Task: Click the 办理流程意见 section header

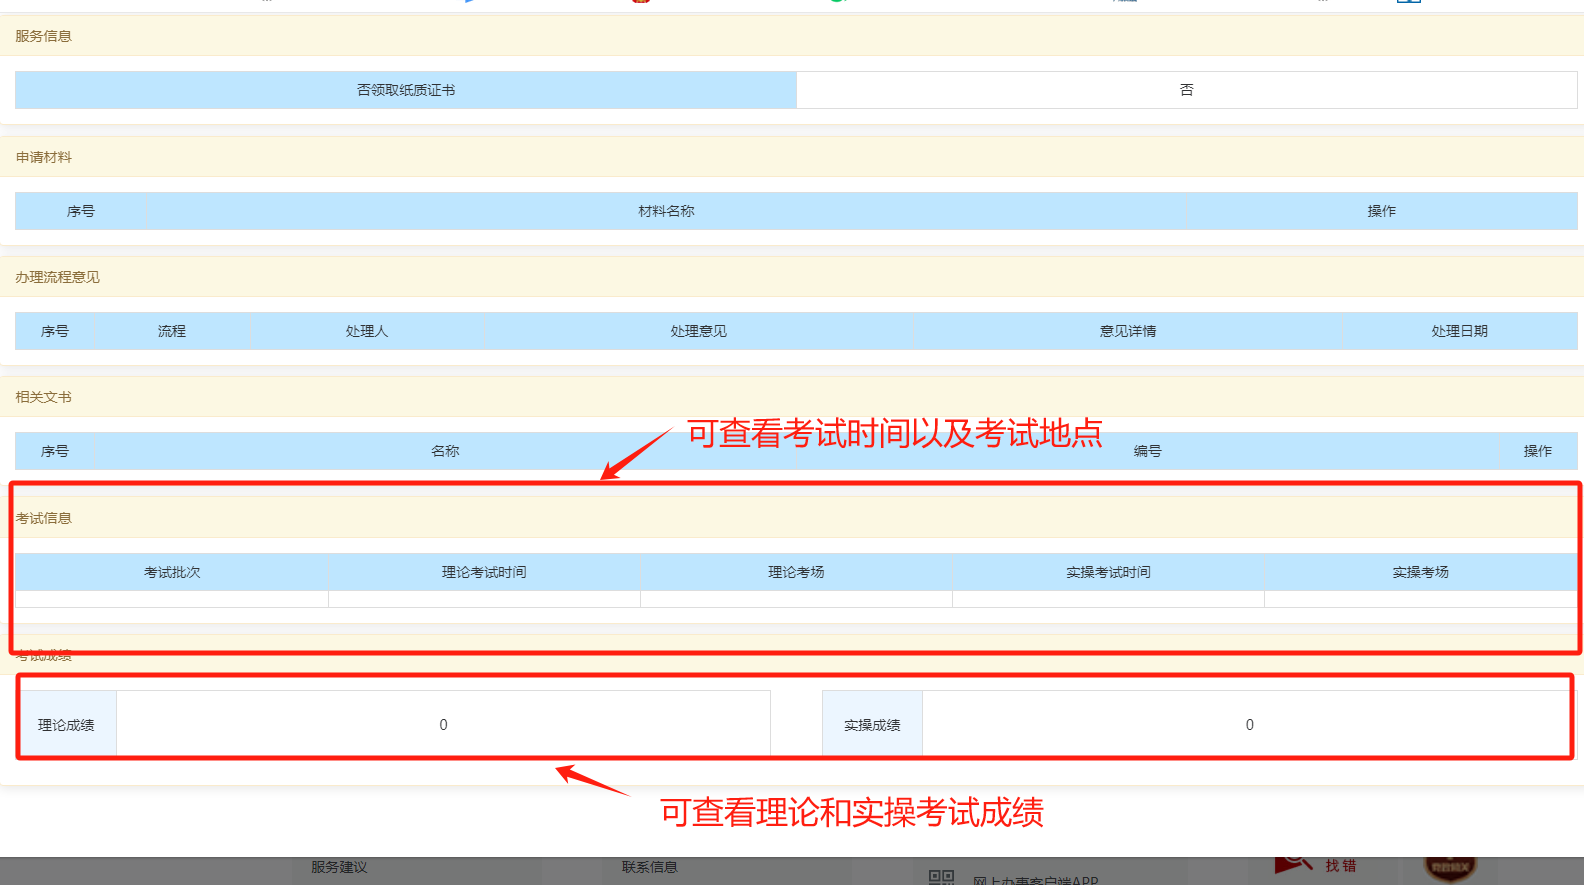Action: coord(57,277)
